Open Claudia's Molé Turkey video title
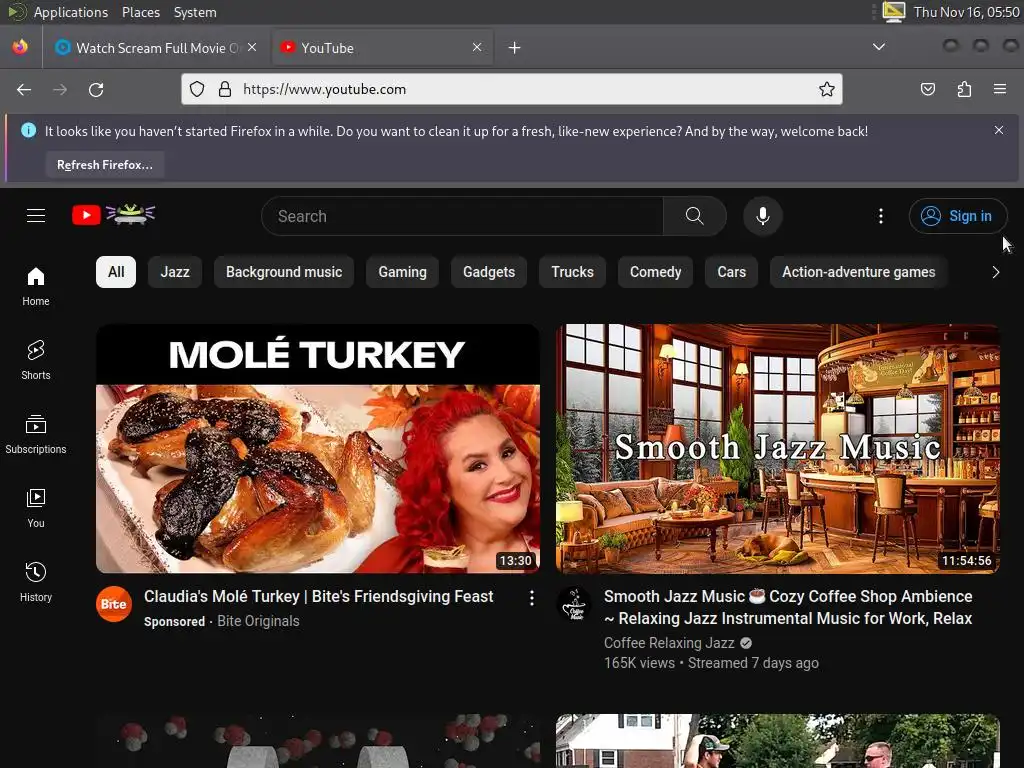This screenshot has width=1024, height=768. tap(319, 596)
